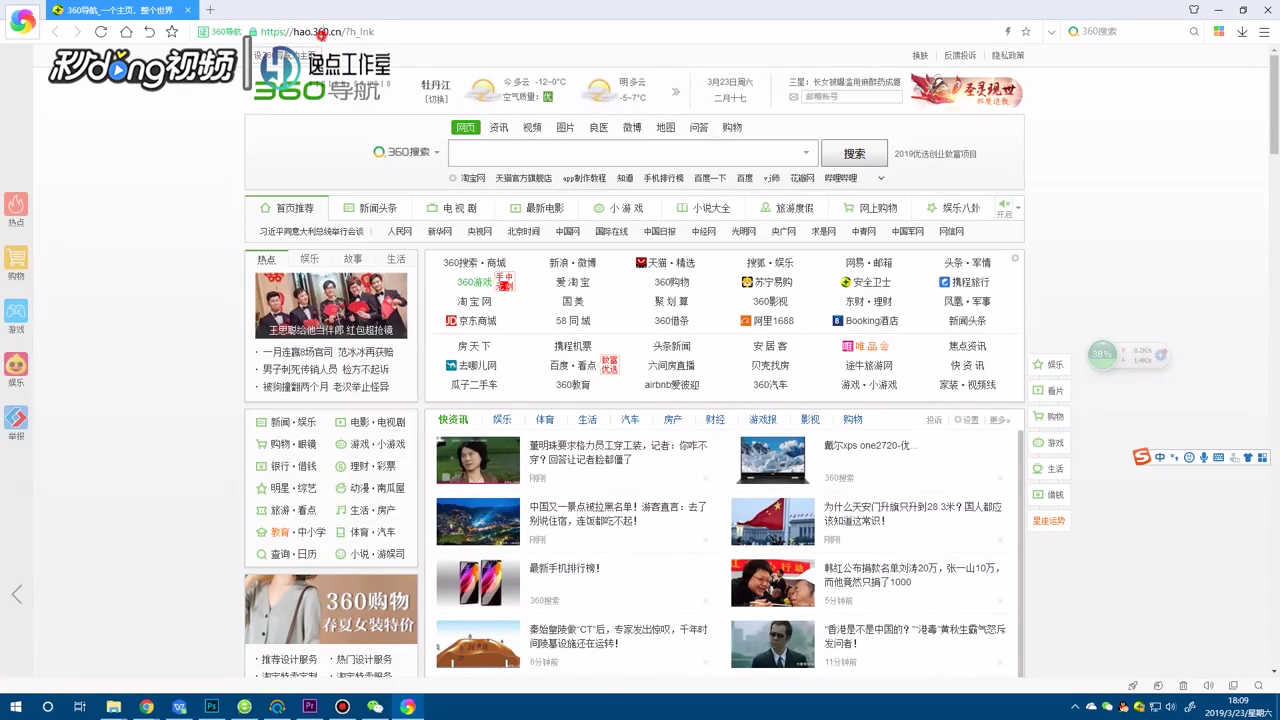Open the 娱乐 sidebar icon
The height and width of the screenshot is (720, 1280).
tap(16, 370)
